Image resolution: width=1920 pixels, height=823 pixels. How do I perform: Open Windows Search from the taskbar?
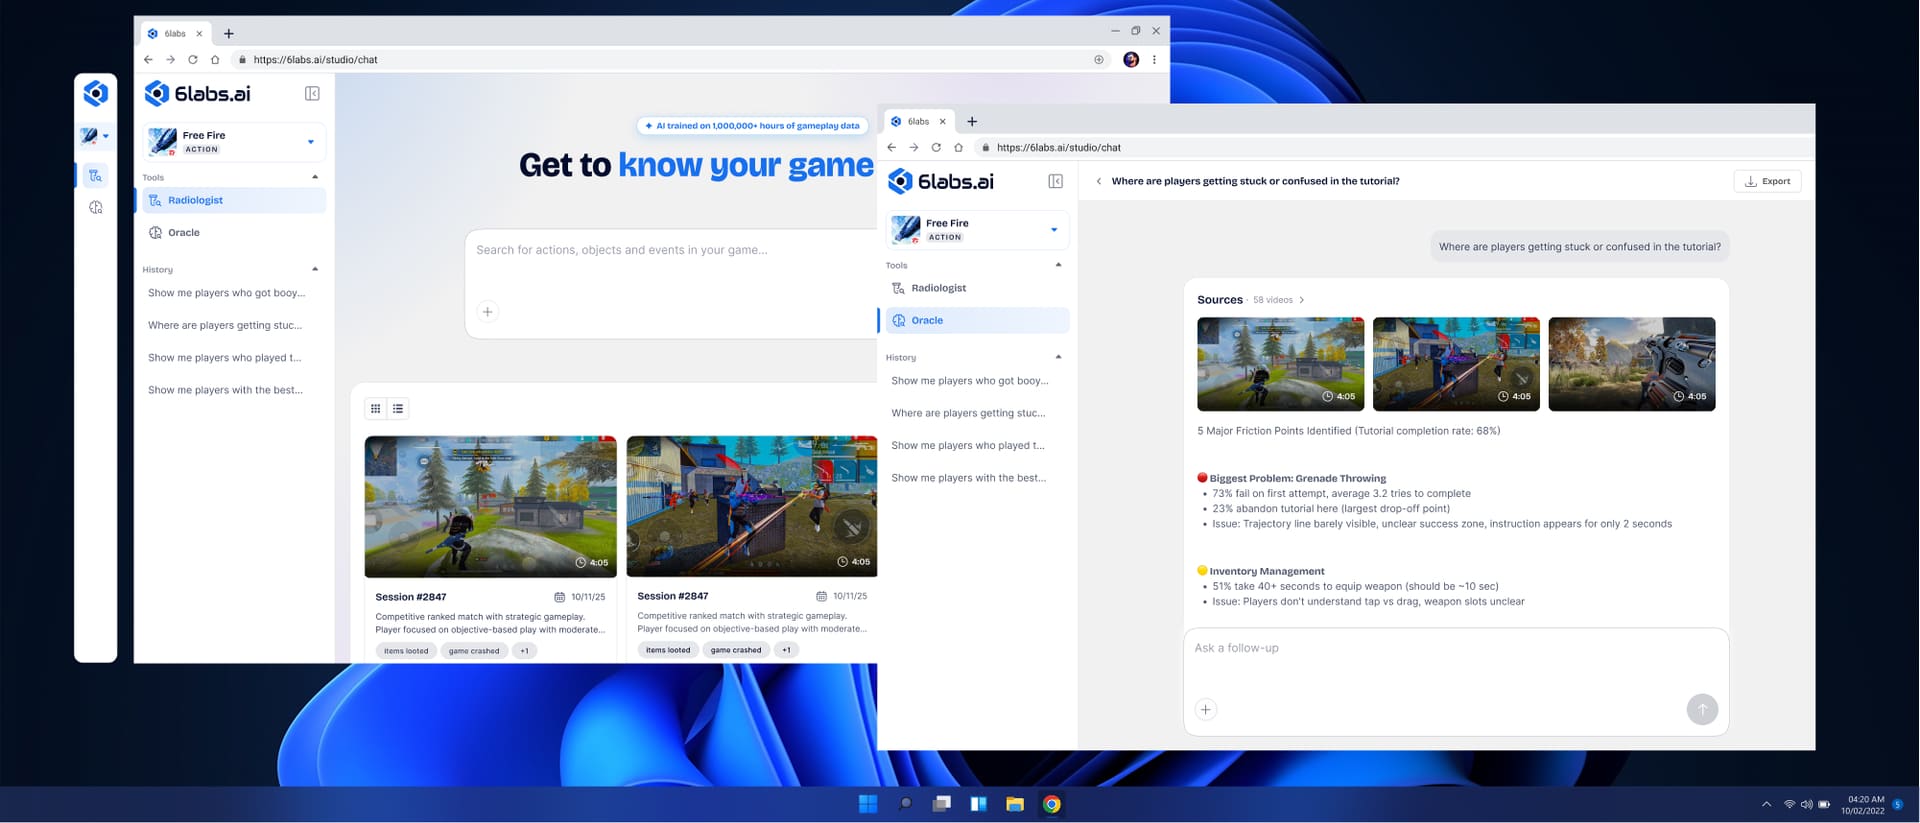(x=905, y=804)
